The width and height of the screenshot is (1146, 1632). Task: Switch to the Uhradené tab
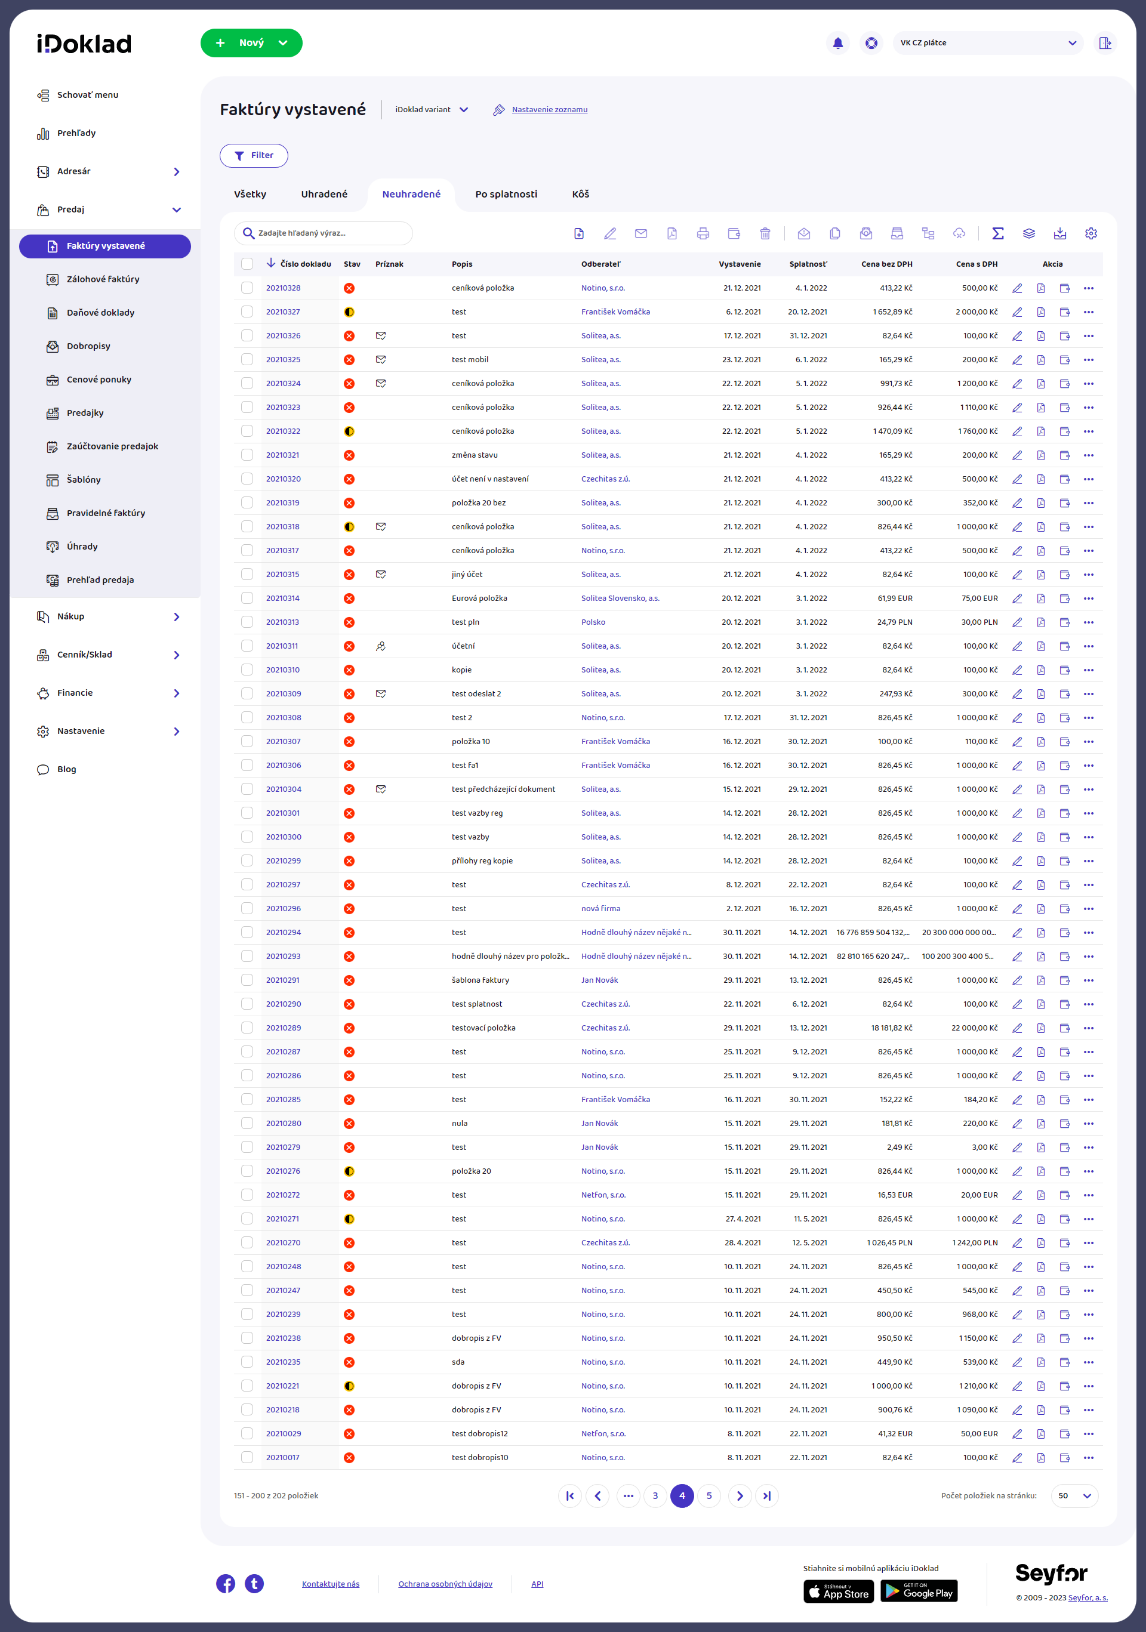click(x=324, y=194)
